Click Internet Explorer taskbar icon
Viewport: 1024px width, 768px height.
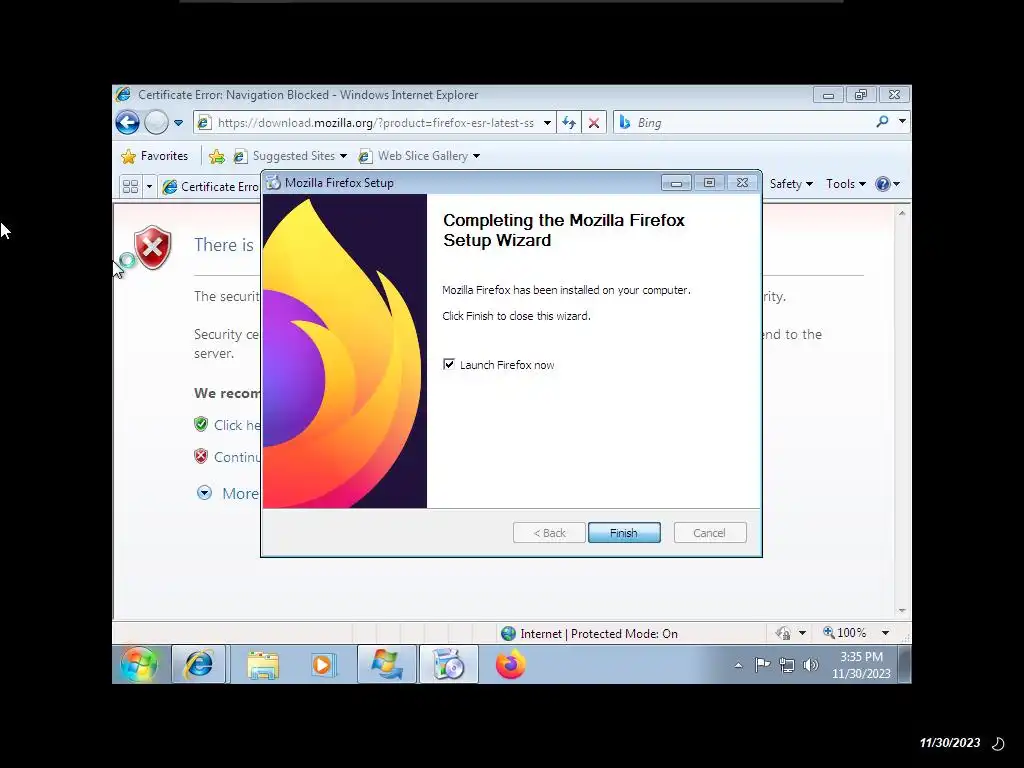pyautogui.click(x=199, y=665)
